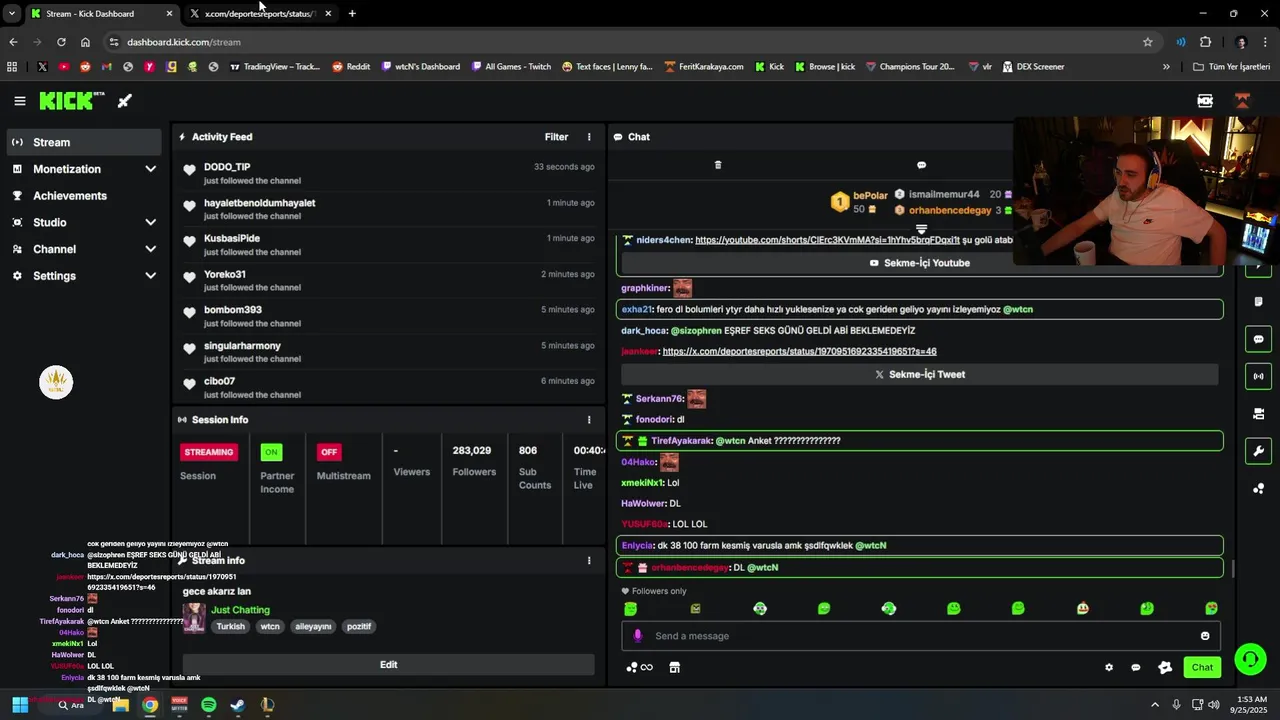This screenshot has width=1280, height=720.
Task: Toggle the chat bubble button in the right toolbar
Action: (x=1258, y=339)
